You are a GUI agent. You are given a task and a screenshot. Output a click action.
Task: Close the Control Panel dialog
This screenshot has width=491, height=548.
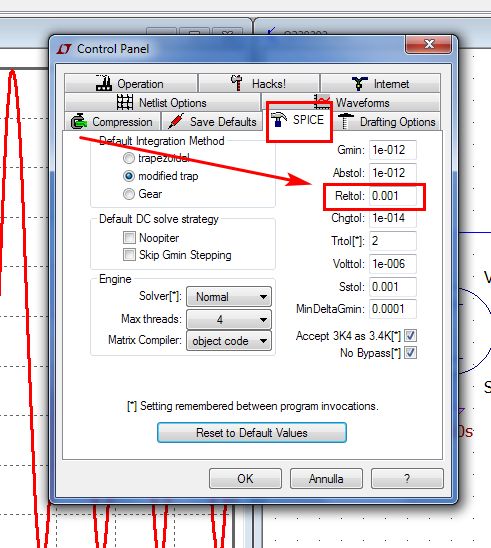428,44
